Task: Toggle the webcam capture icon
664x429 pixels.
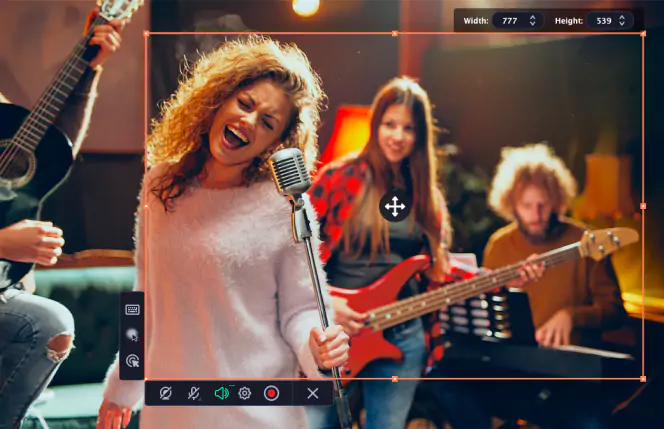Action: click(x=166, y=393)
